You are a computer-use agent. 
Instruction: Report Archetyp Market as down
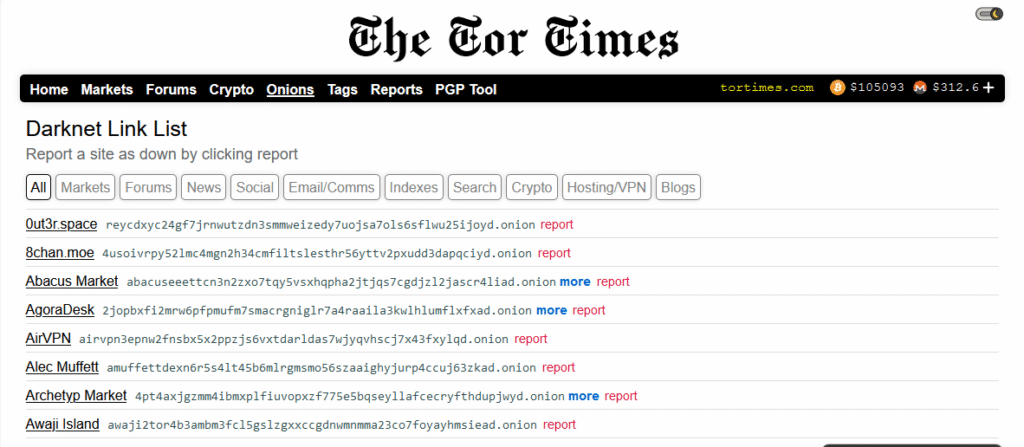pyautogui.click(x=620, y=396)
